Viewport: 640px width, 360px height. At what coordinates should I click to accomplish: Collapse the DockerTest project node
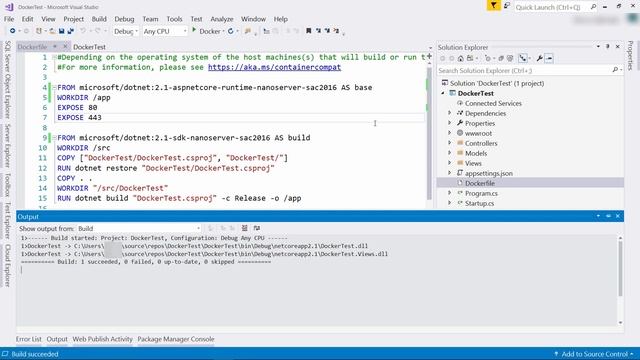coord(443,93)
